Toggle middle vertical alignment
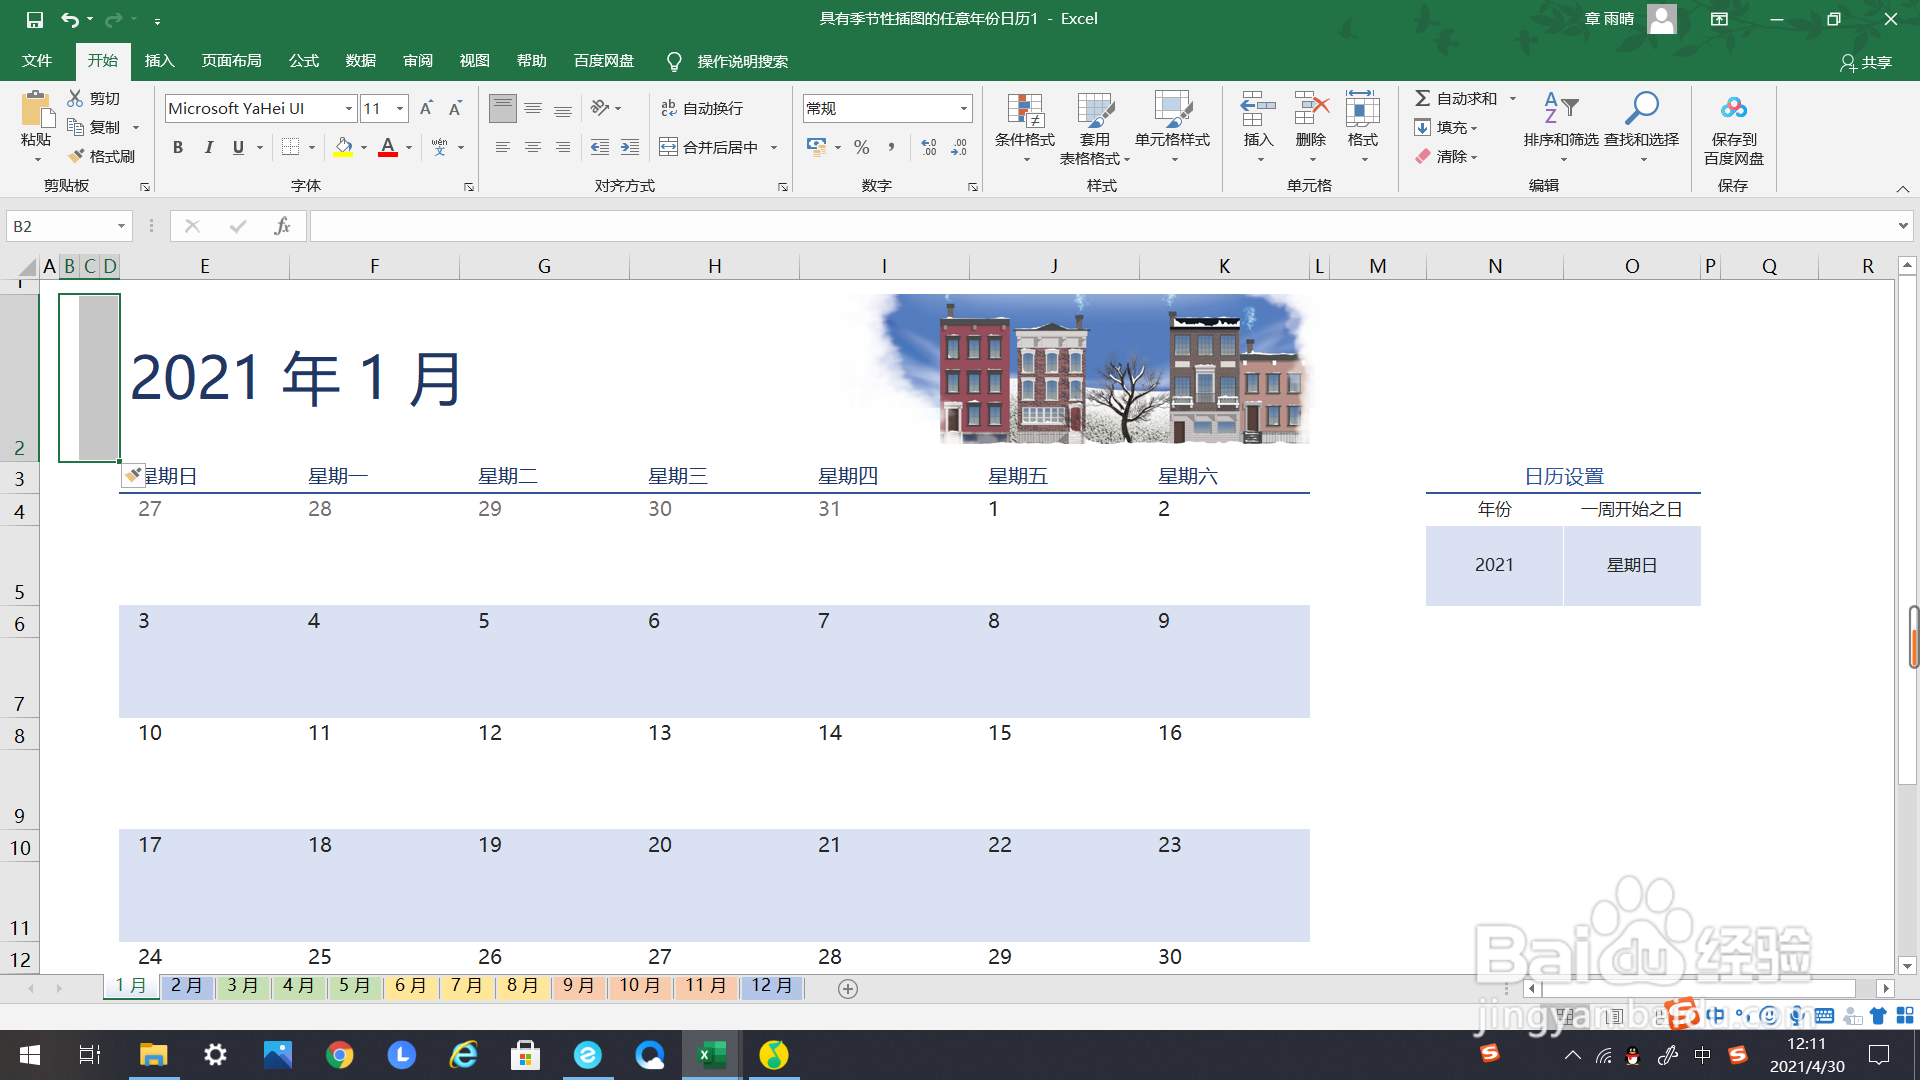 tap(533, 108)
